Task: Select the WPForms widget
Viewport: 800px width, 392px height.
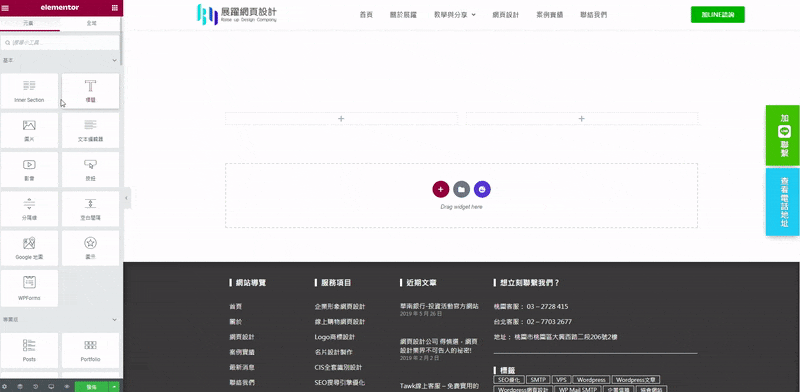Action: tap(30, 288)
